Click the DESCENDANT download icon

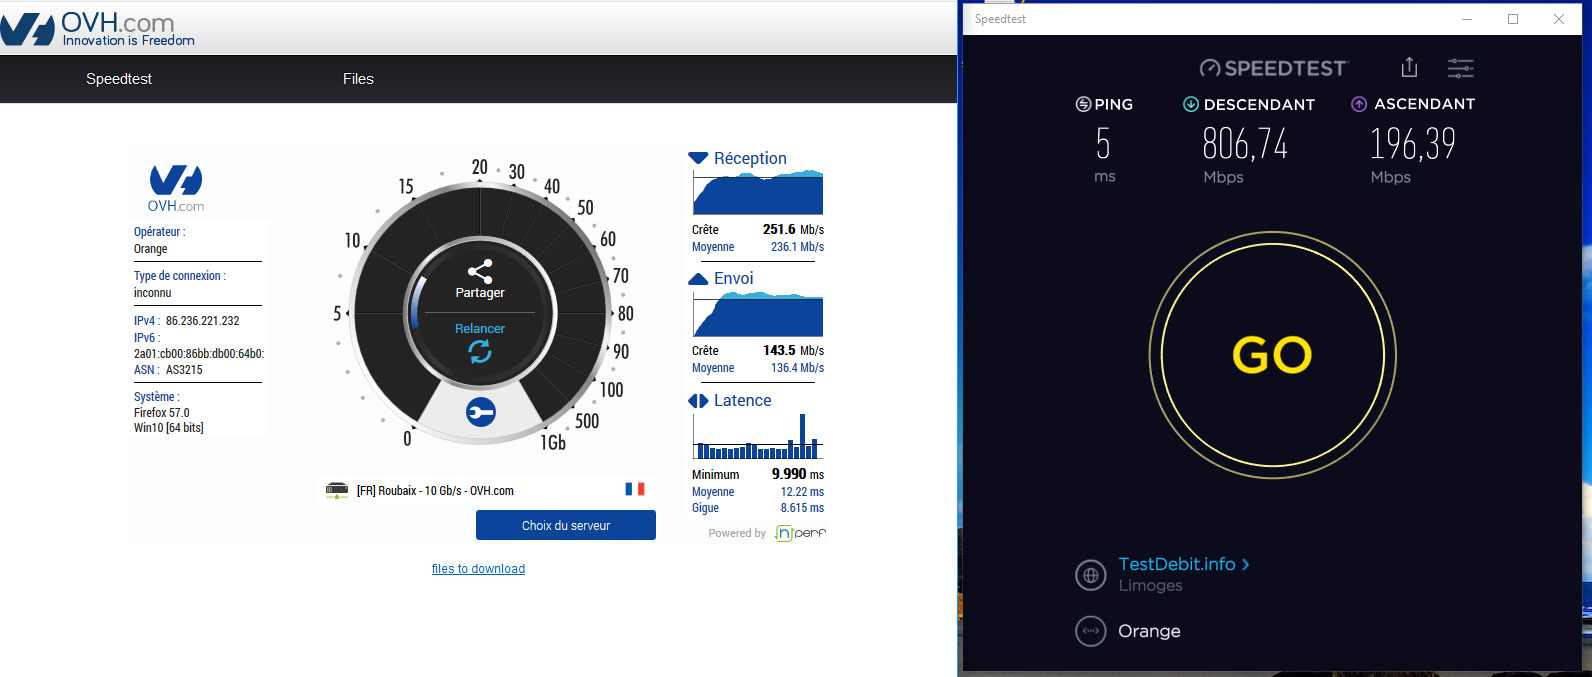[x=1191, y=104]
